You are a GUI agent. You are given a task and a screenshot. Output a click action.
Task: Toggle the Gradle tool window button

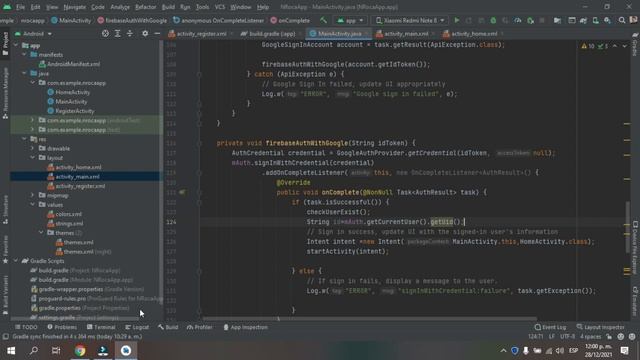click(635, 44)
